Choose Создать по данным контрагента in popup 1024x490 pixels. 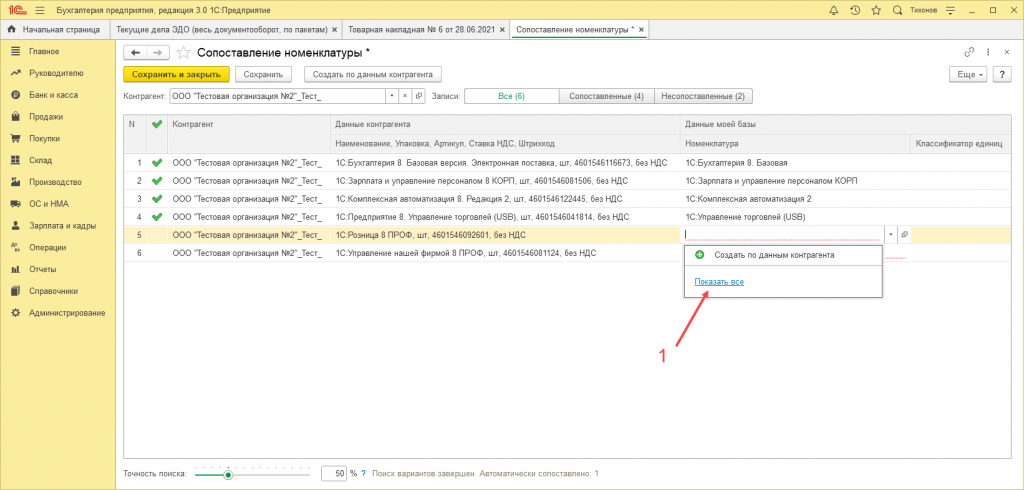(783, 255)
